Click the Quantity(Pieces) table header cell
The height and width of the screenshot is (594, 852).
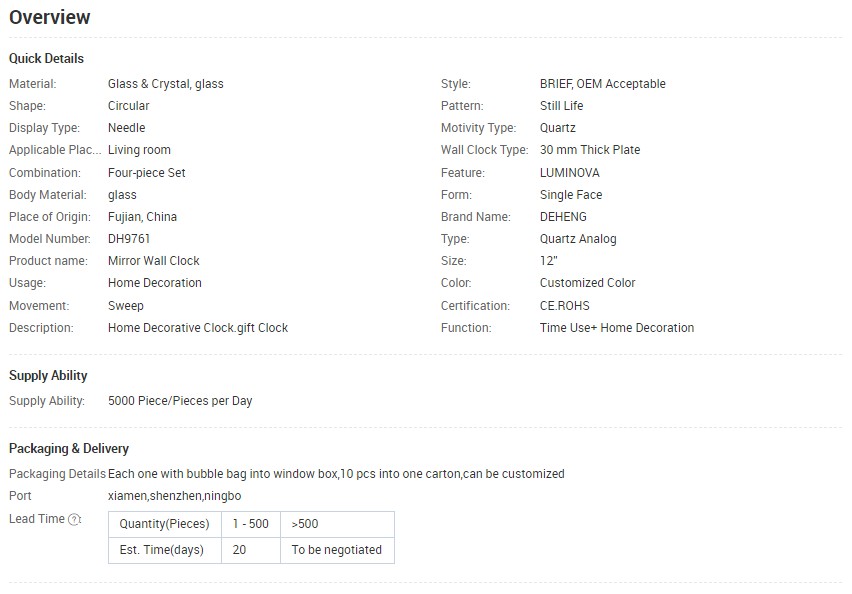165,524
